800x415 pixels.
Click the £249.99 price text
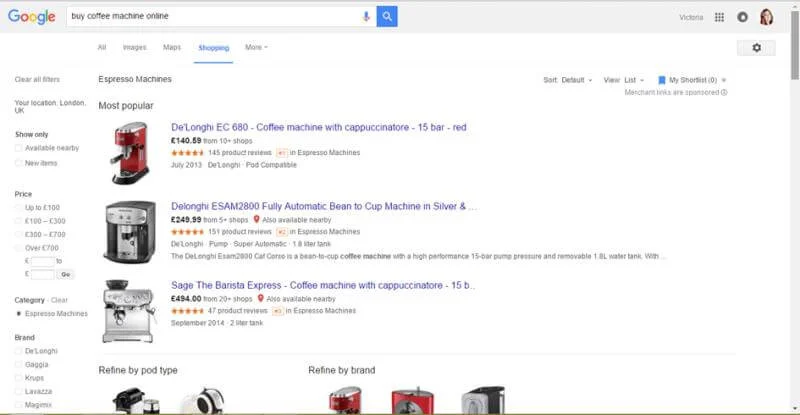coord(186,219)
